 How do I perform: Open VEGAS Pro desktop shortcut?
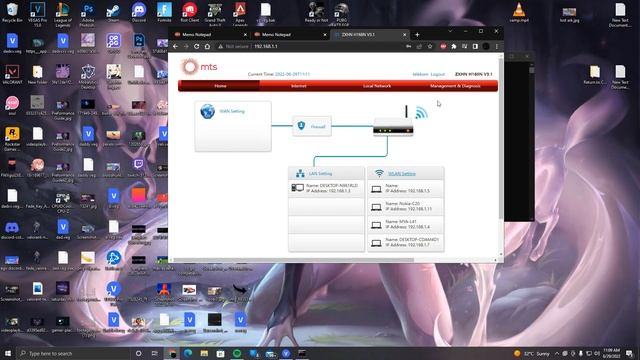click(37, 13)
